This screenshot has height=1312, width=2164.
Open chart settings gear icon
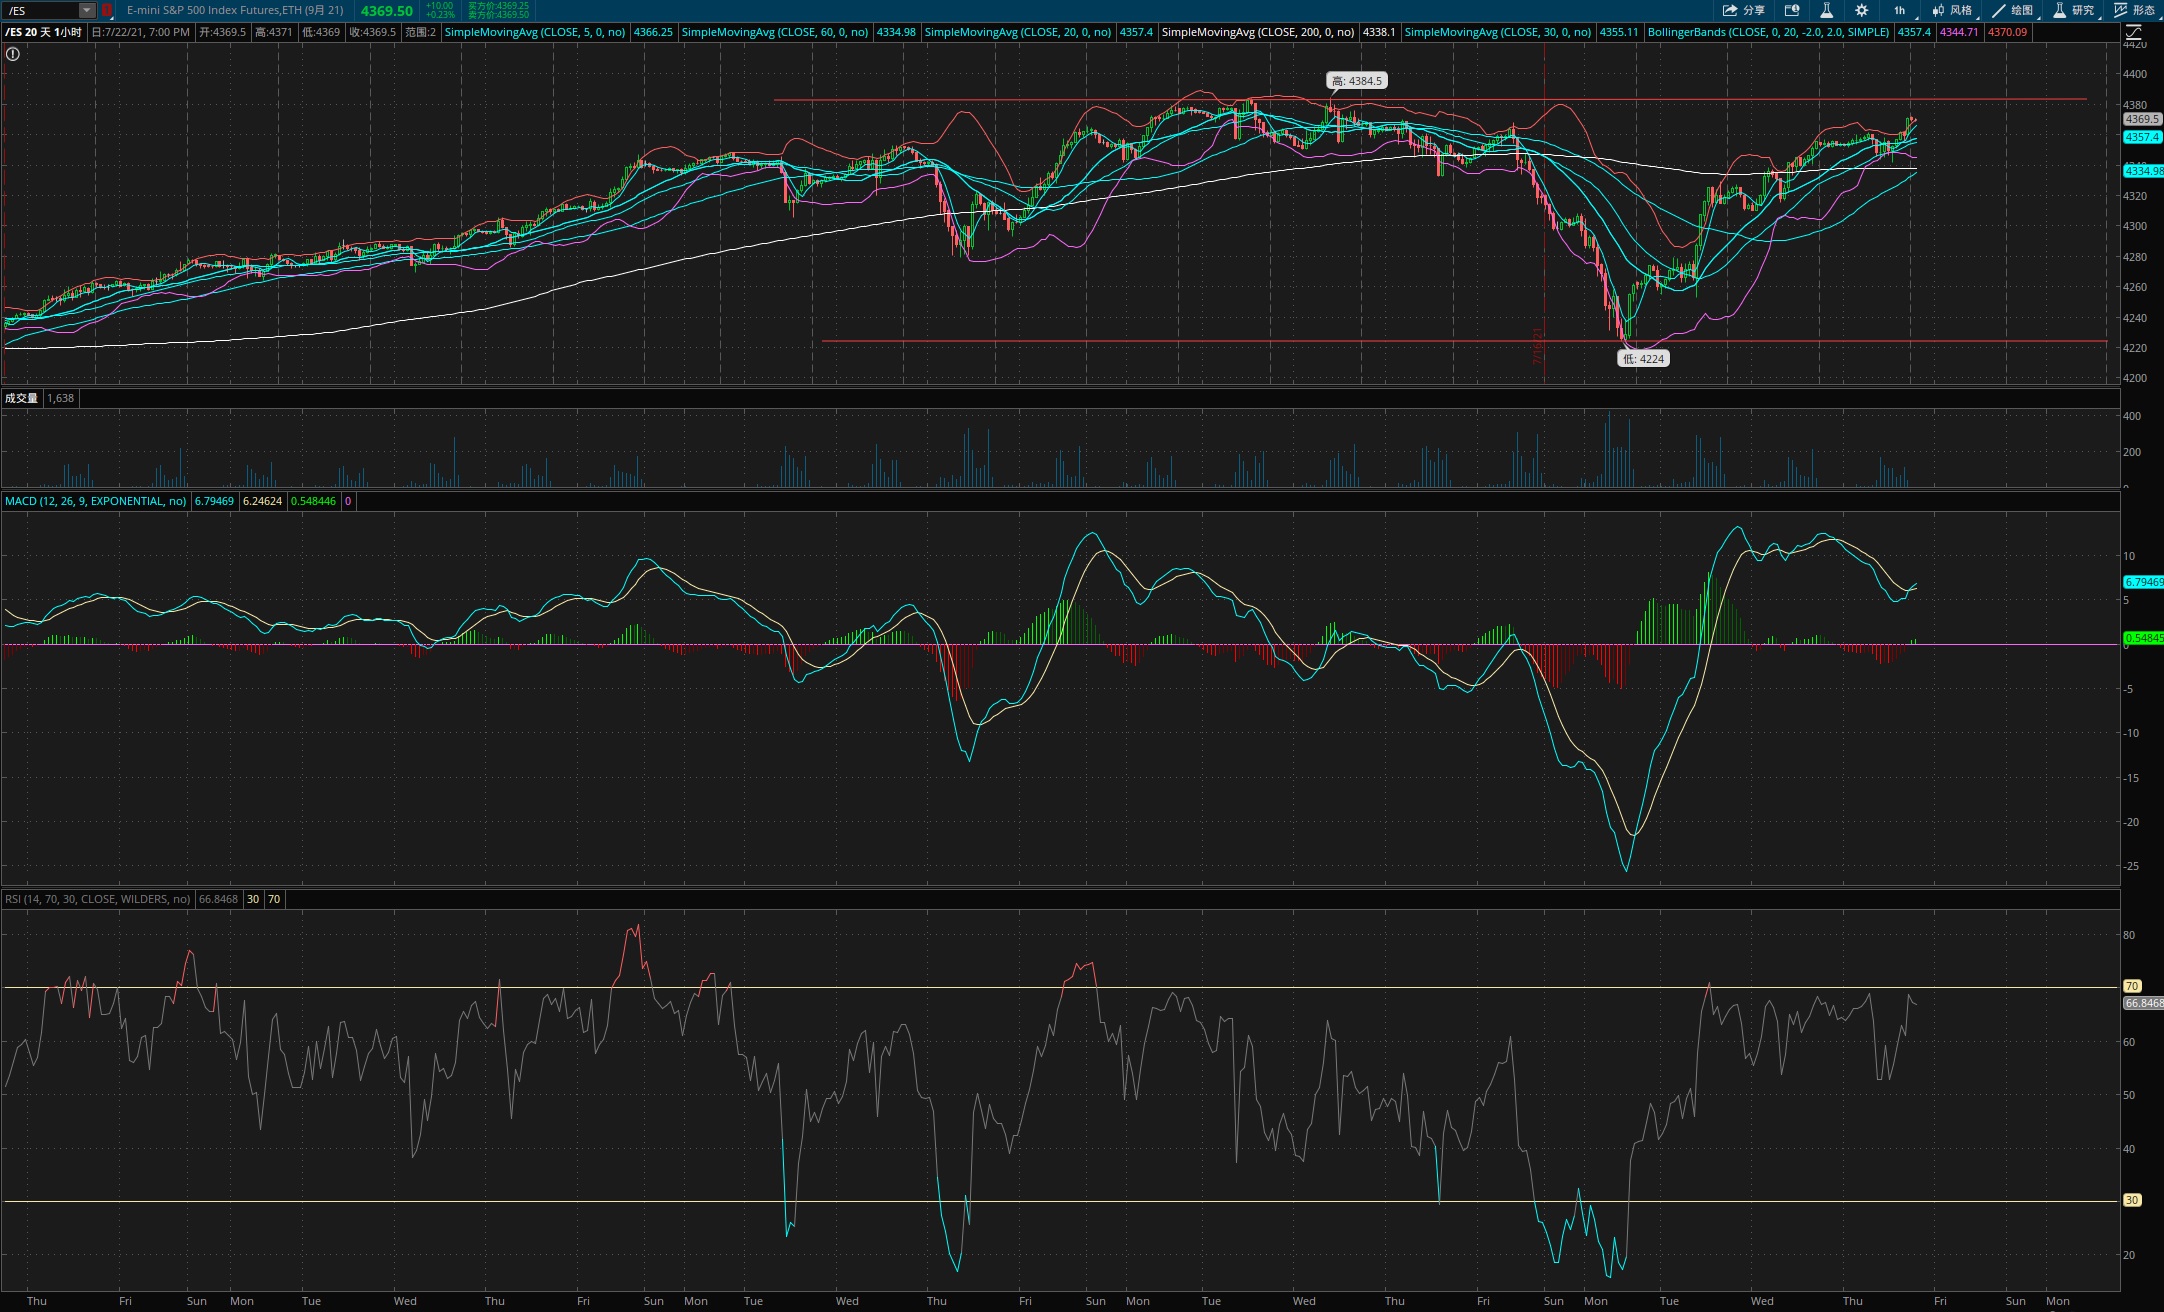click(1861, 10)
